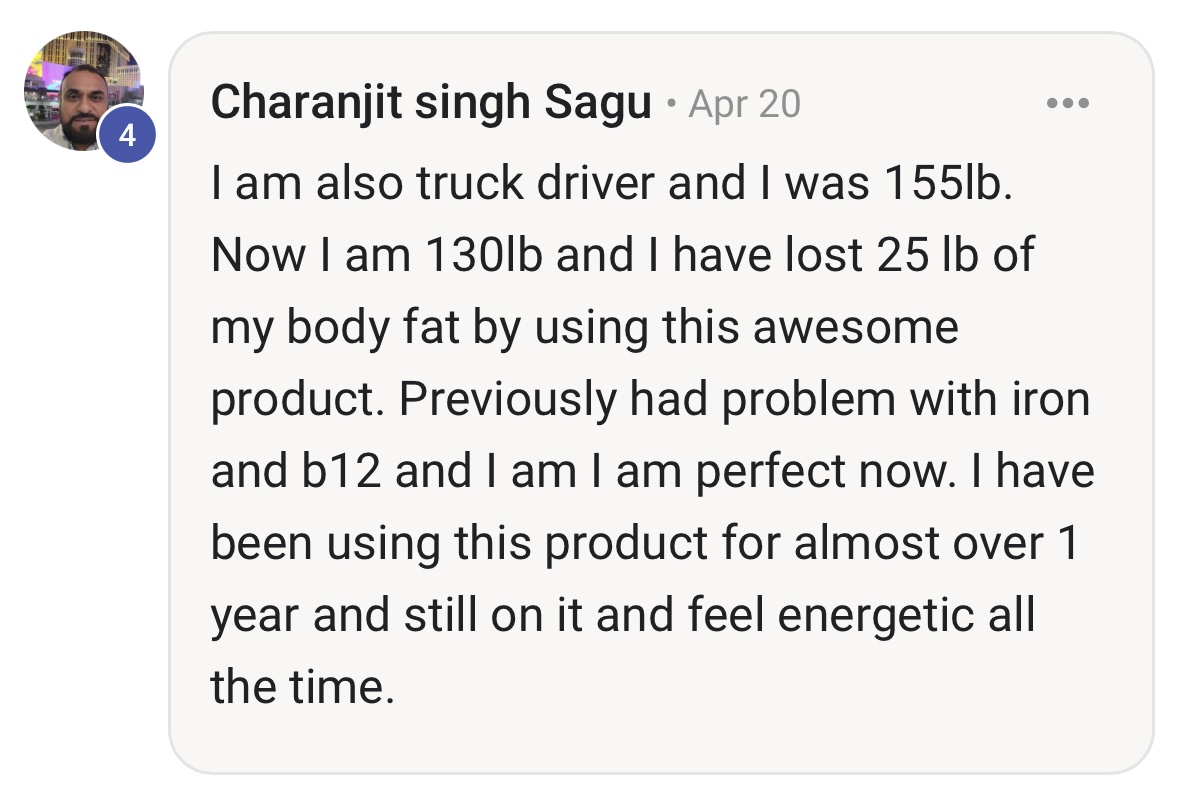The height and width of the screenshot is (798, 1179).
Task: Click the Apr 20 comment timestamp
Action: tap(744, 104)
